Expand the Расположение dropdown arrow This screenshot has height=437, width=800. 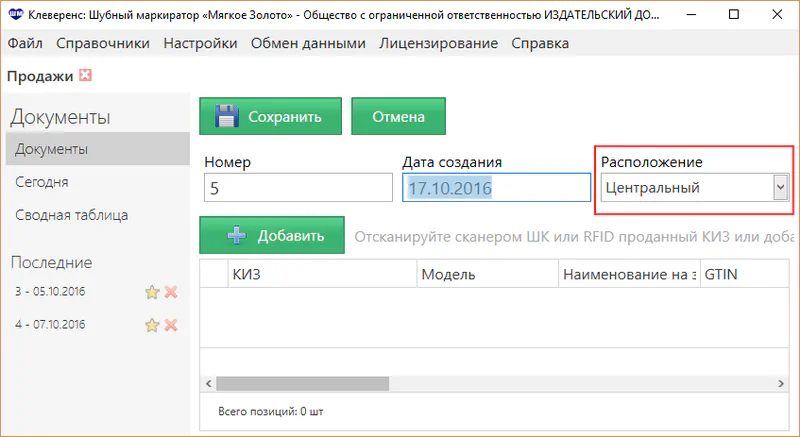[780, 187]
